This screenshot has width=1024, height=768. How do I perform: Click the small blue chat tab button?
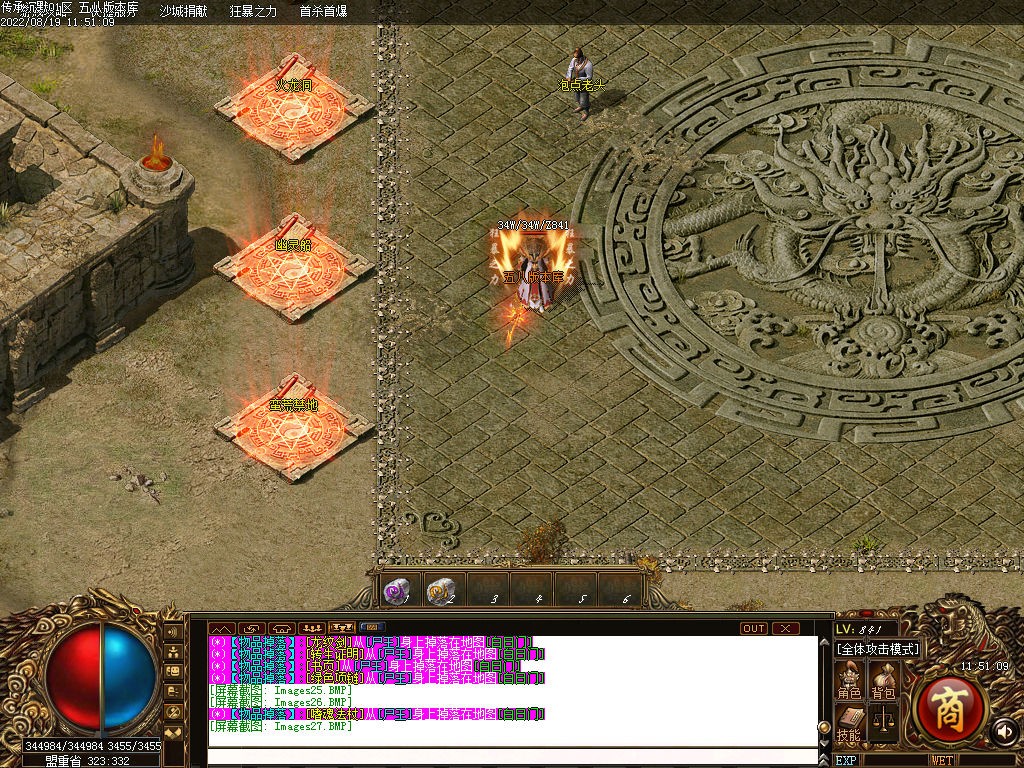[x=372, y=628]
